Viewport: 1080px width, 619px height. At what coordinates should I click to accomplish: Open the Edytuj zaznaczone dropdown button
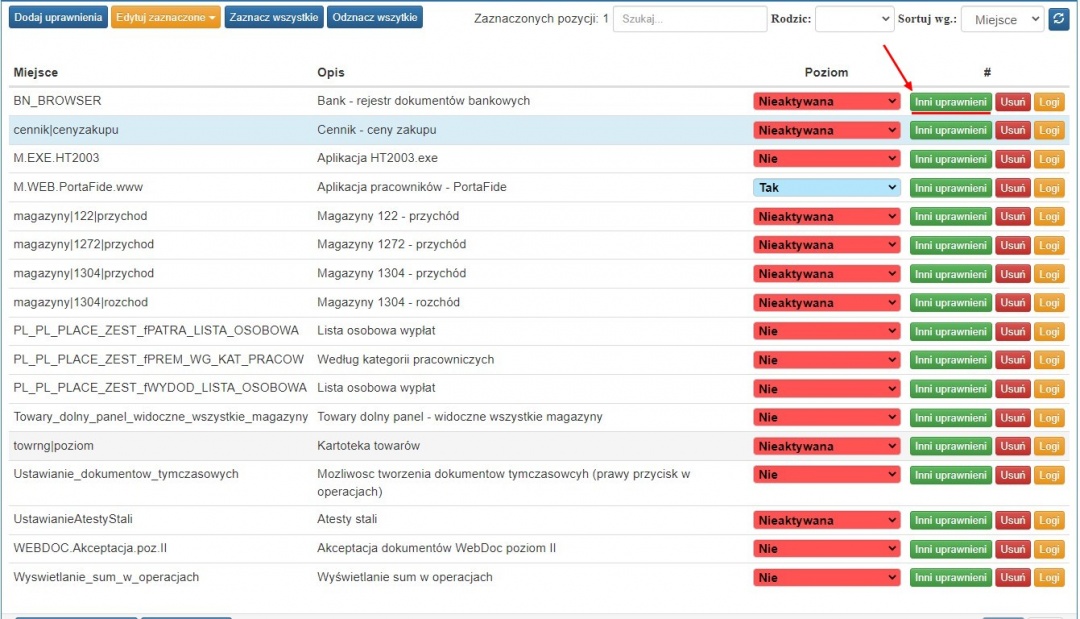pyautogui.click(x=165, y=17)
